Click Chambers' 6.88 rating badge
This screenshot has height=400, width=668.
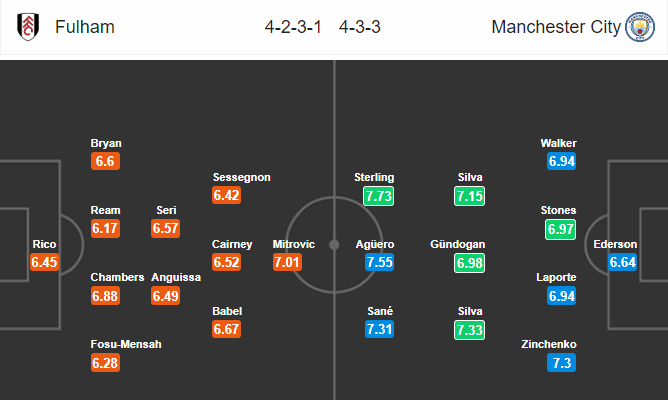point(105,296)
